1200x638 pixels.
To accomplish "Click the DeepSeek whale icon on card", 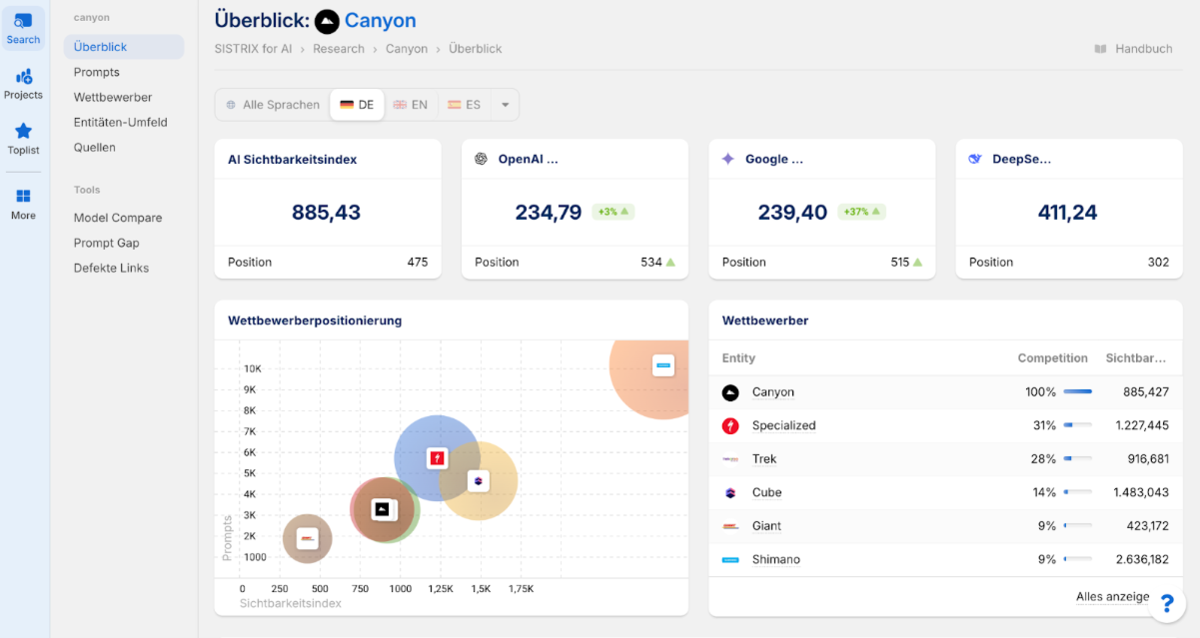I will point(975,159).
